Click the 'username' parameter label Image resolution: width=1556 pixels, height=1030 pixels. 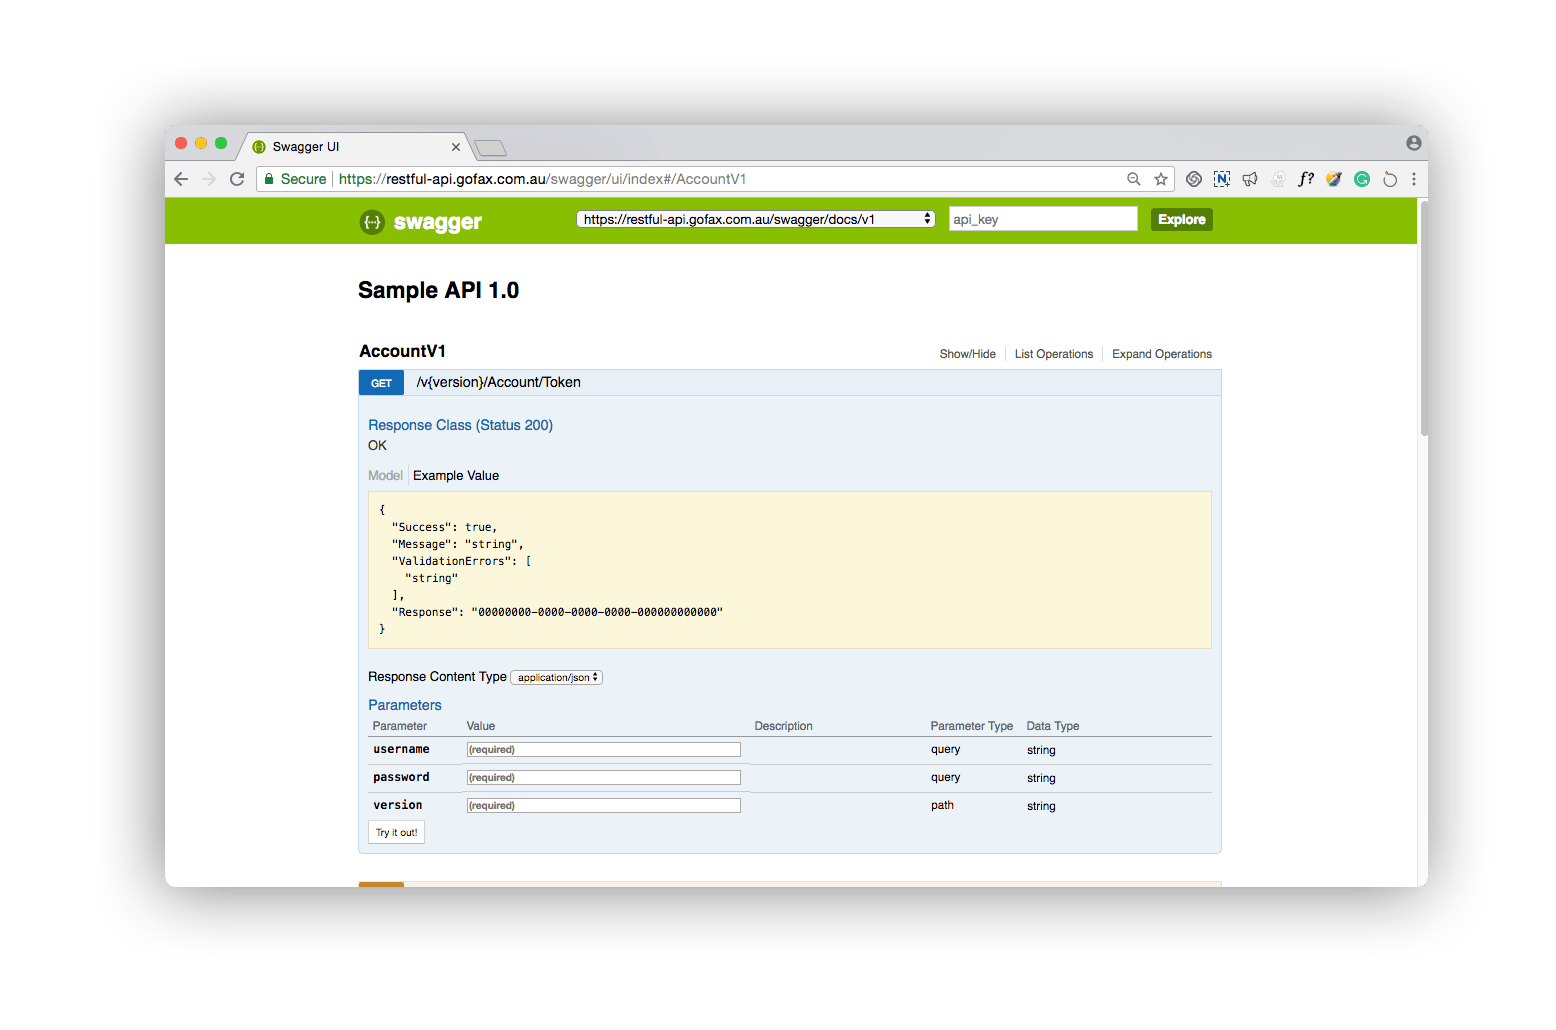(x=401, y=749)
